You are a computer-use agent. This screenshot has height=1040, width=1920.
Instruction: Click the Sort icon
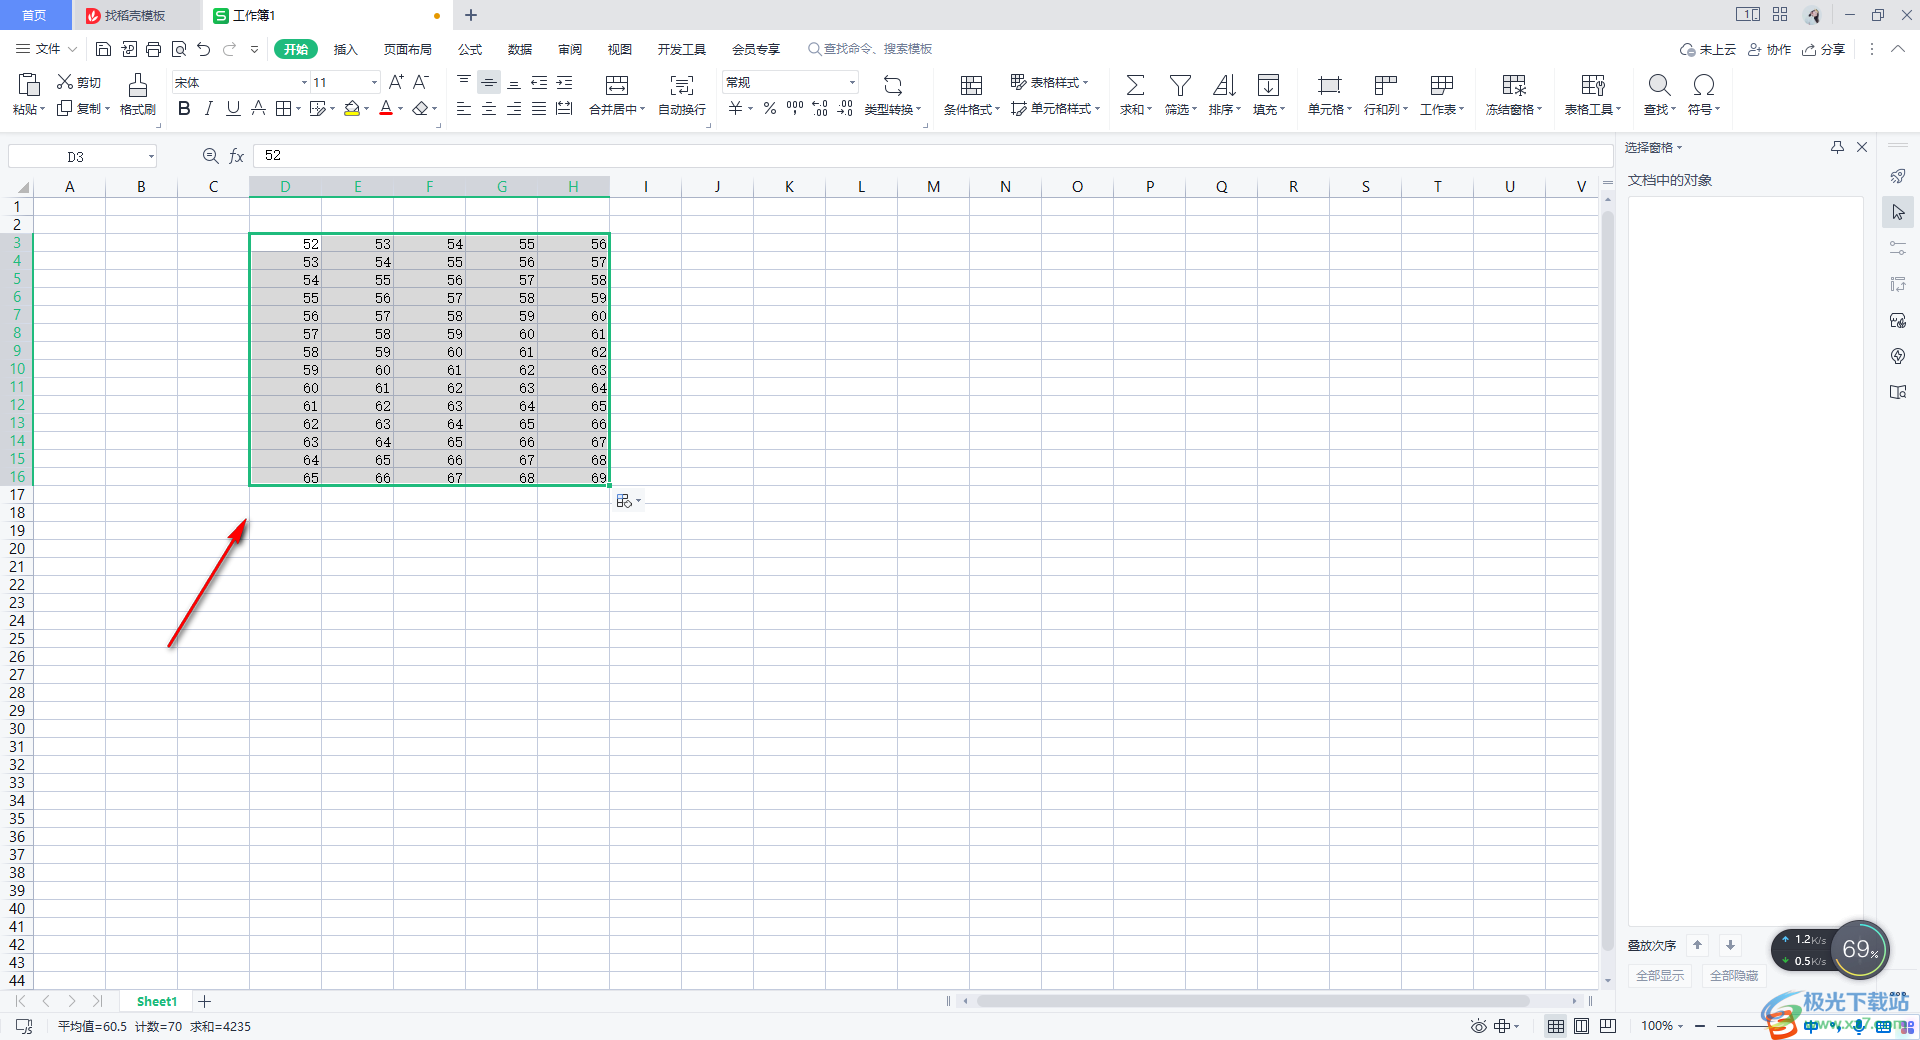pos(1224,85)
